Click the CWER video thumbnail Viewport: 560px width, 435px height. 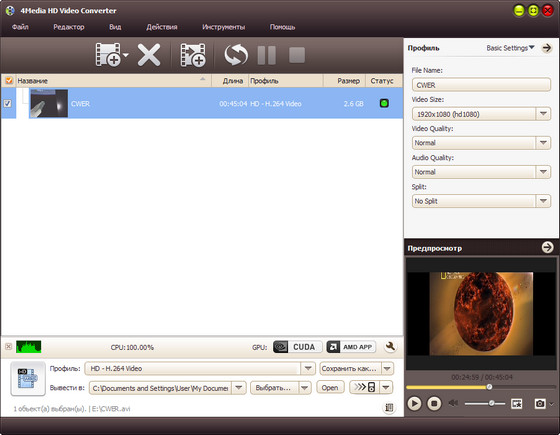coord(49,103)
